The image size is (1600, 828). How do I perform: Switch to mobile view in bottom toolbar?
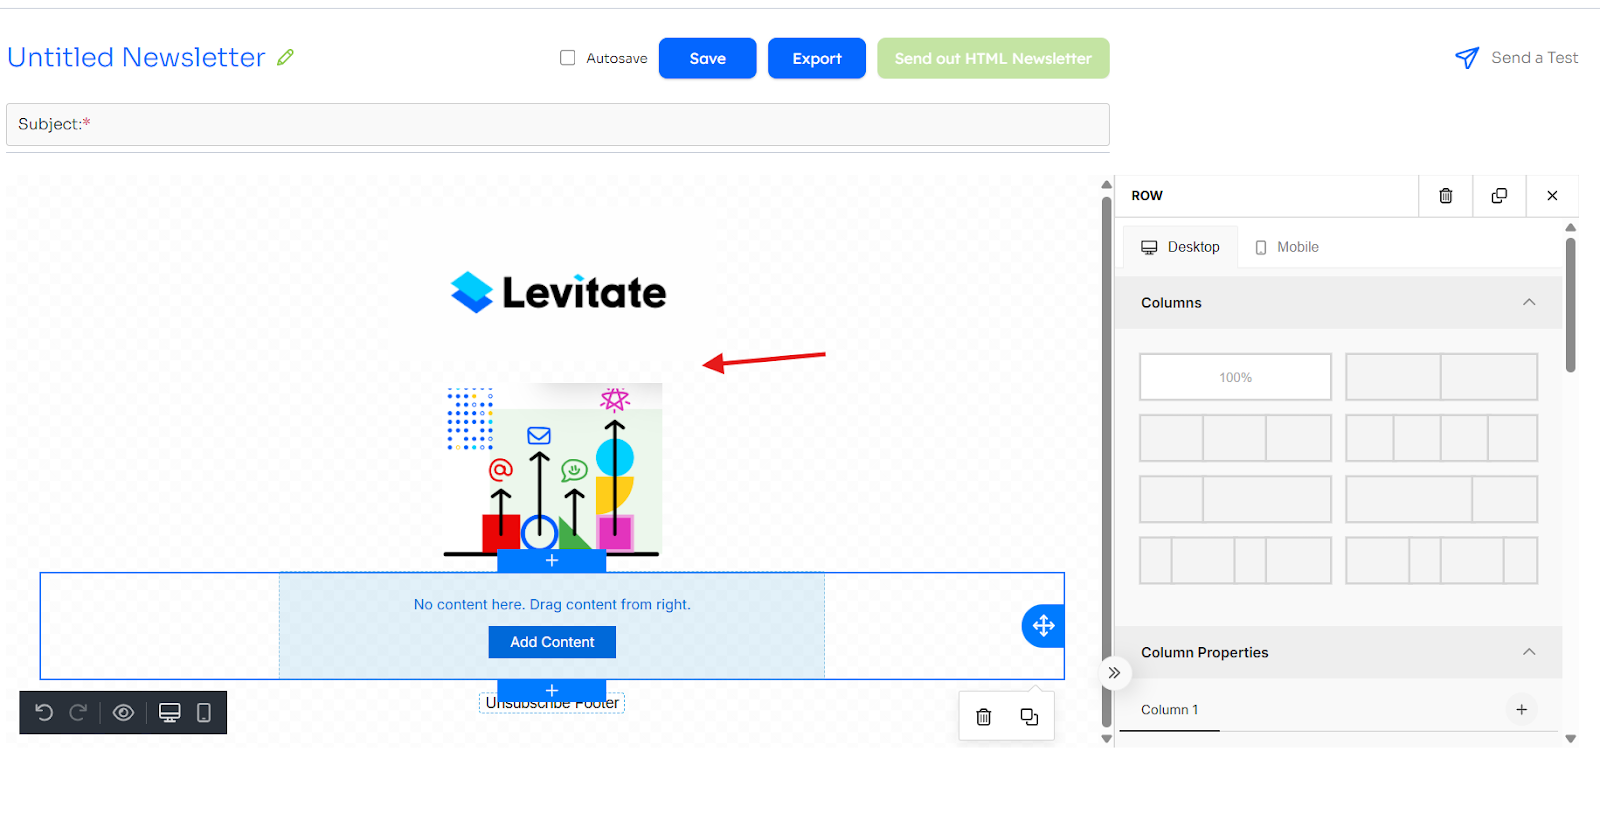click(204, 712)
